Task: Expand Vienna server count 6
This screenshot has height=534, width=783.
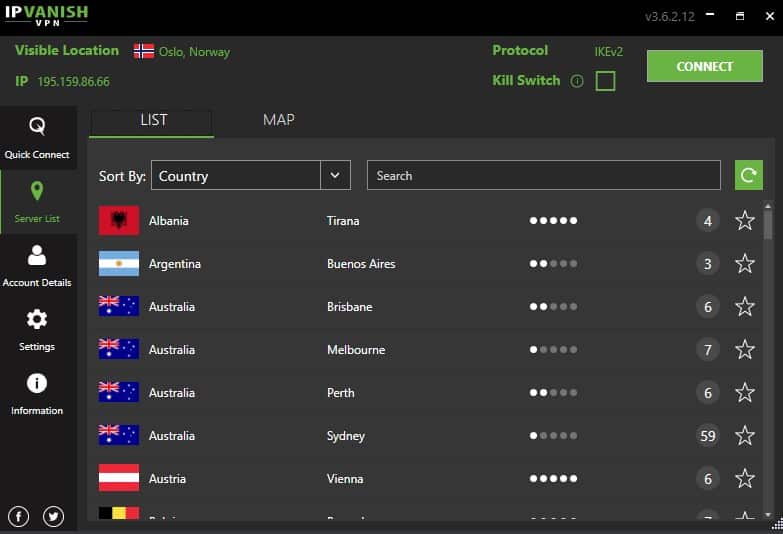Action: click(x=708, y=479)
